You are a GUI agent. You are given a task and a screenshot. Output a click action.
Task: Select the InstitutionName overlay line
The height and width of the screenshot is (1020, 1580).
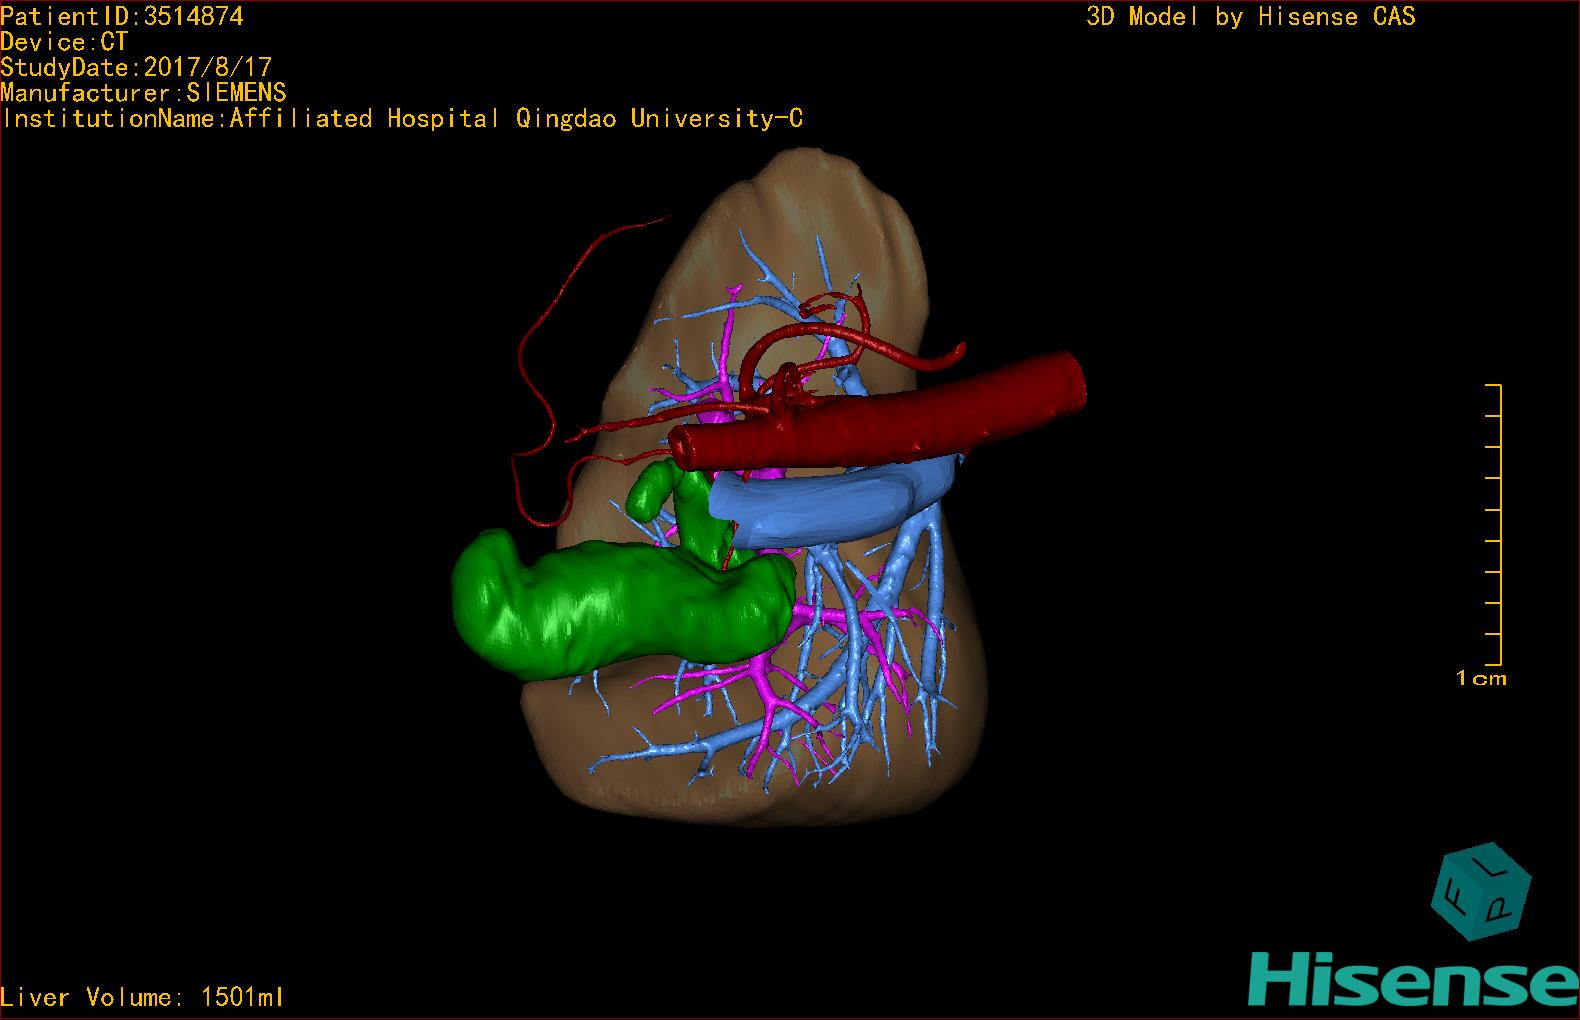[x=402, y=119]
